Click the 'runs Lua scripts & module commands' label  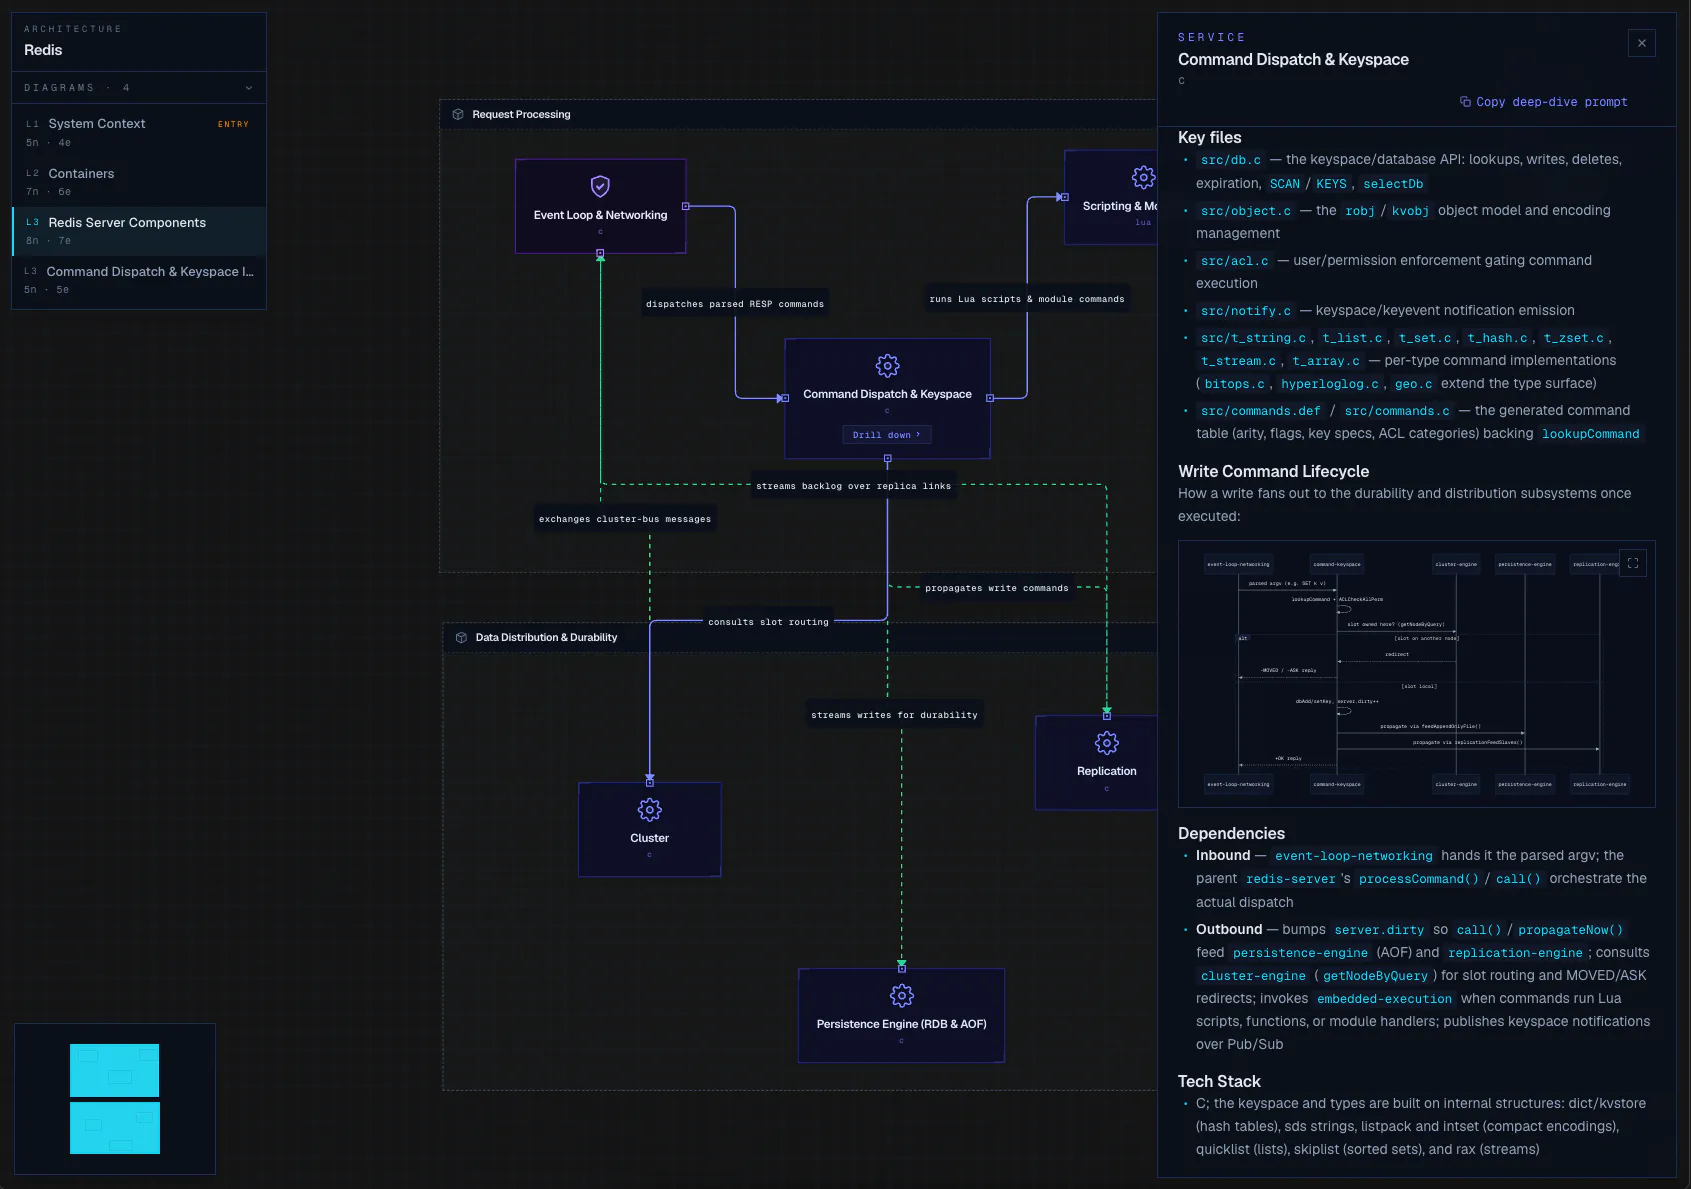click(x=1027, y=299)
